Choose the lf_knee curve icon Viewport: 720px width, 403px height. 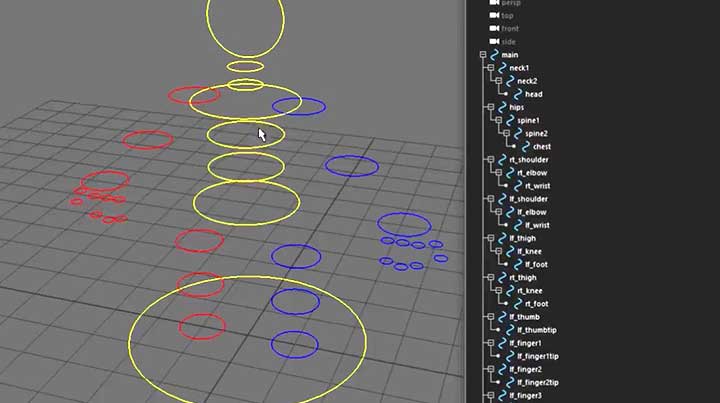[x=510, y=251]
